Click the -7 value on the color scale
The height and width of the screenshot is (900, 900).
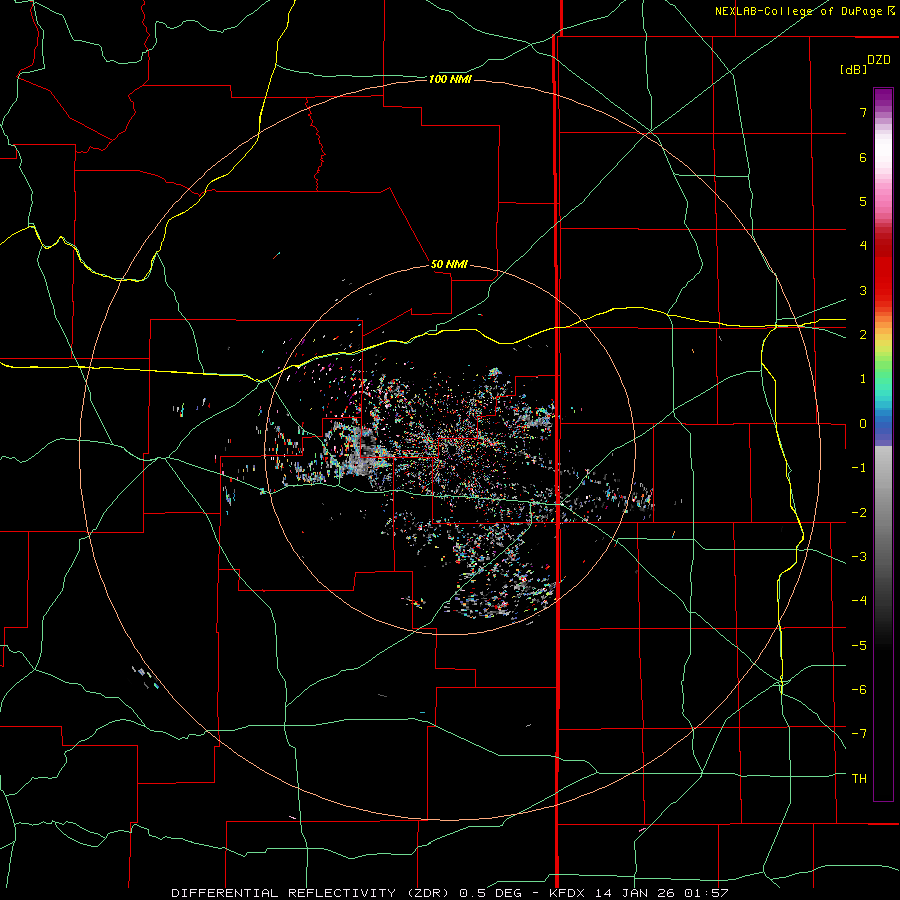click(859, 734)
